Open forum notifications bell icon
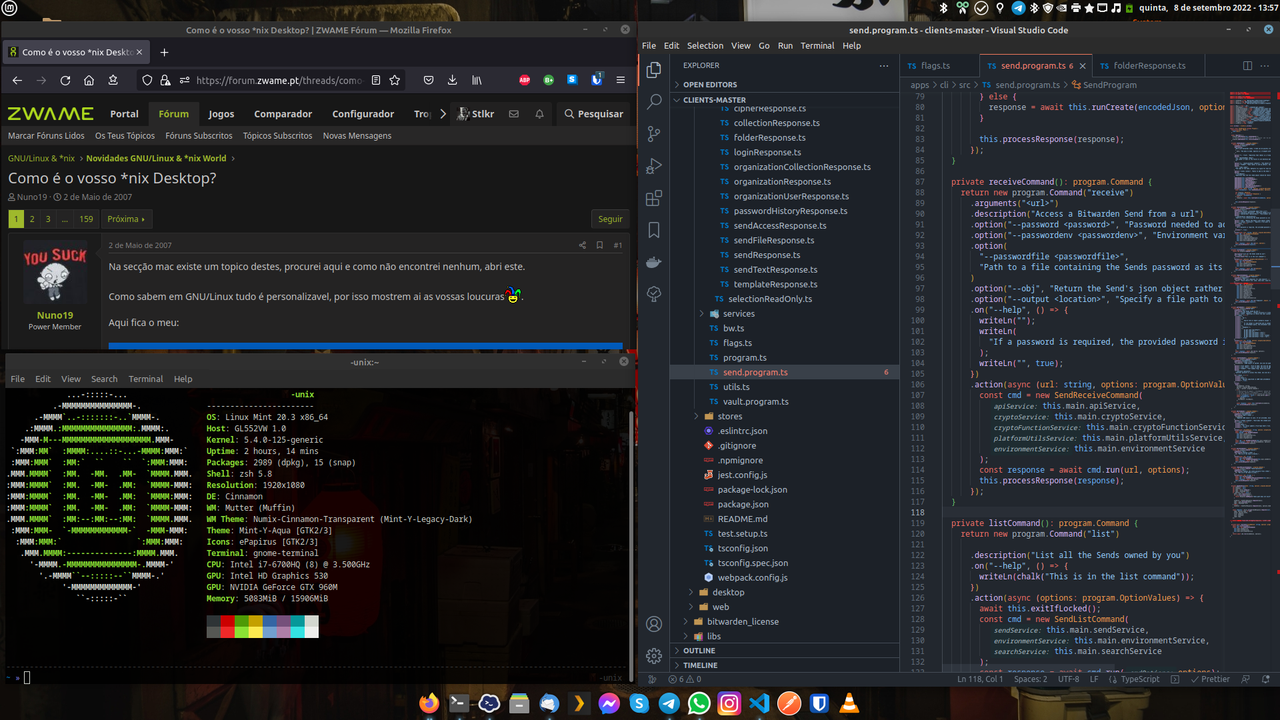 [540, 114]
